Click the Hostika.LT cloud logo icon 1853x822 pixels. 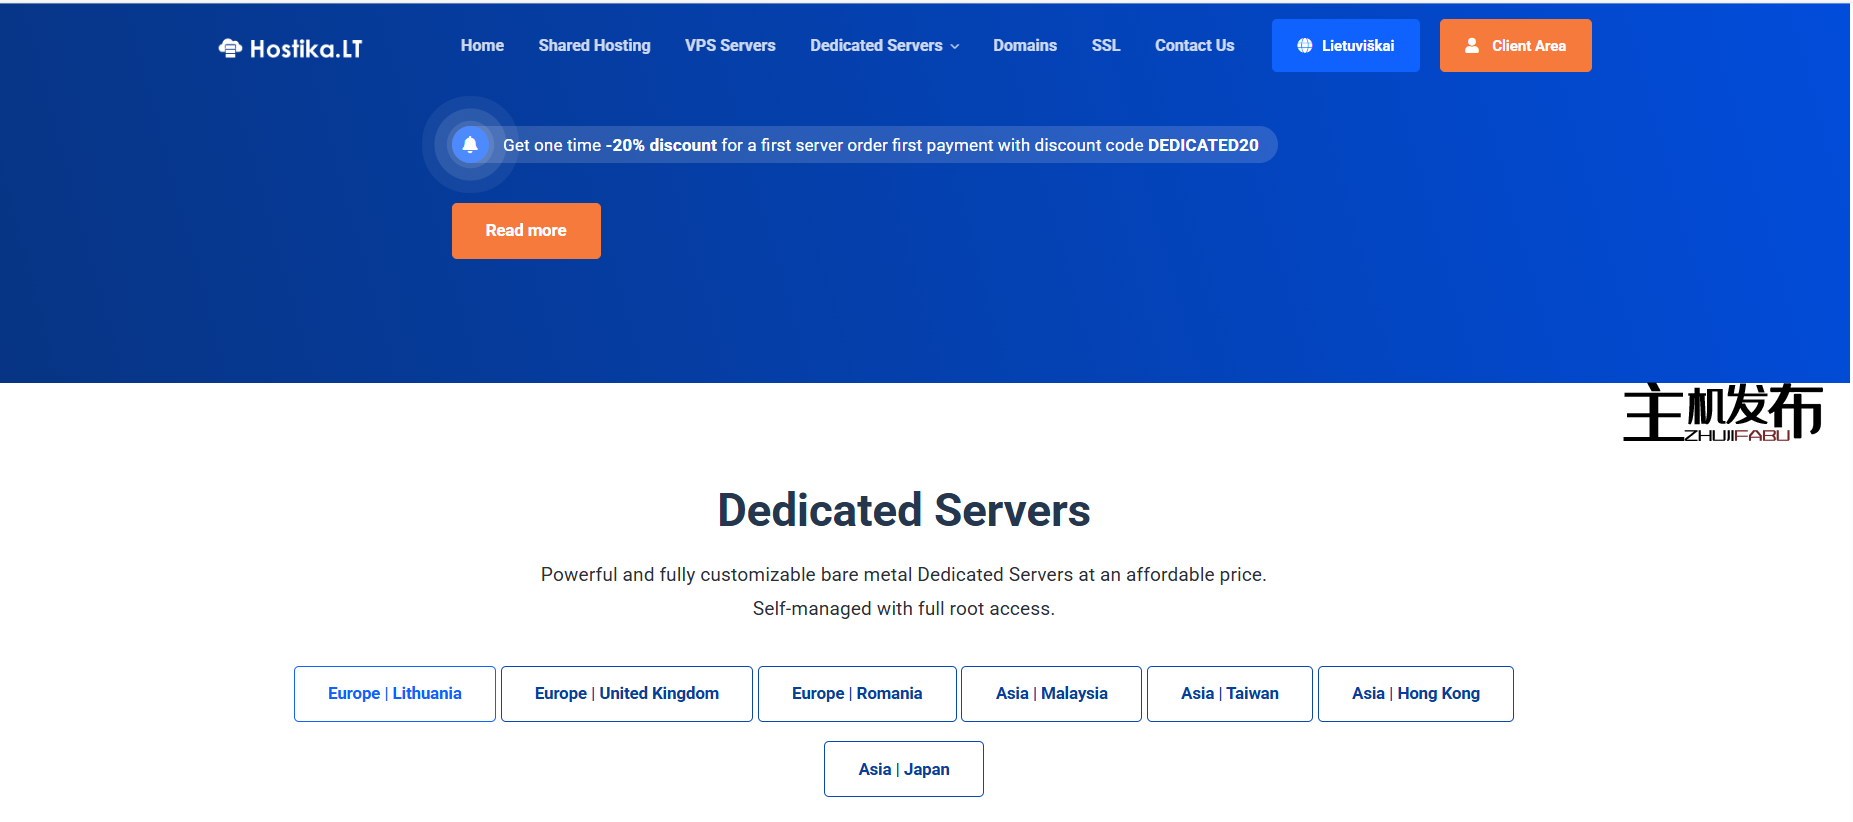pyautogui.click(x=230, y=48)
